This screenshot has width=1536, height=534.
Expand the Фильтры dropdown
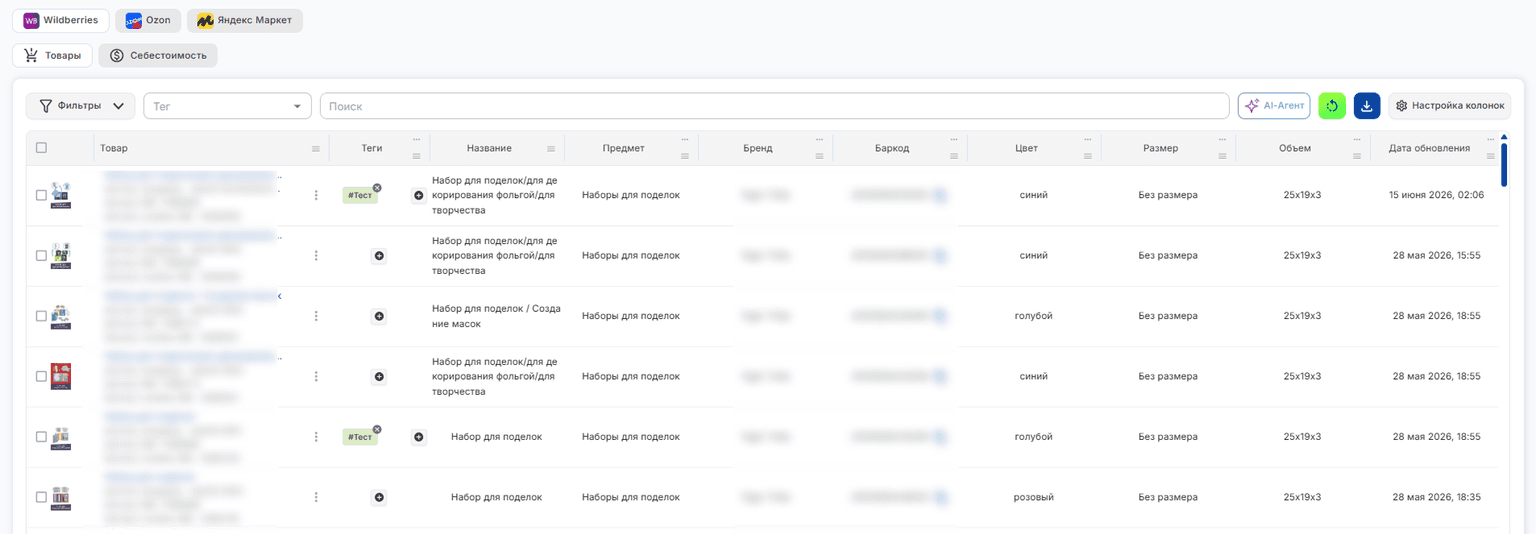coord(80,106)
